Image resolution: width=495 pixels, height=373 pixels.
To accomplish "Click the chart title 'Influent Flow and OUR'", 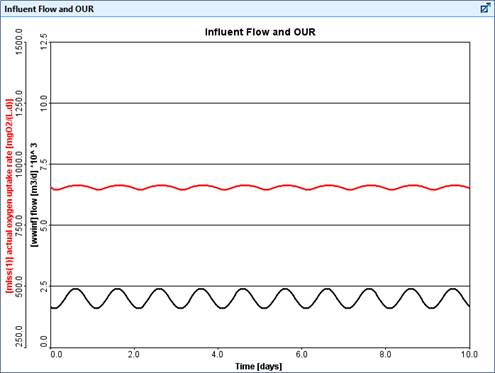I will click(x=260, y=32).
